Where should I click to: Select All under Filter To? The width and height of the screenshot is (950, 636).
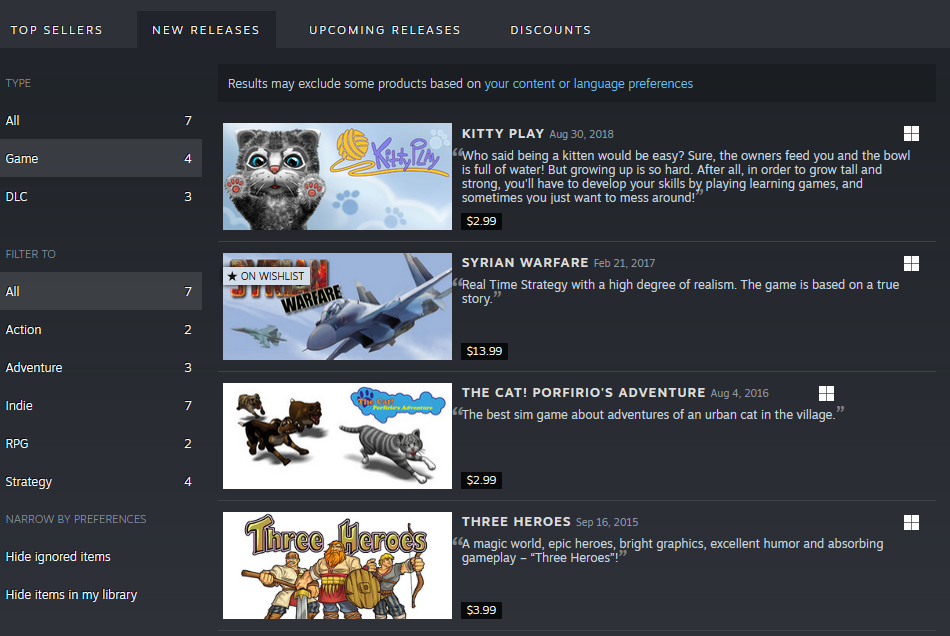tap(101, 291)
